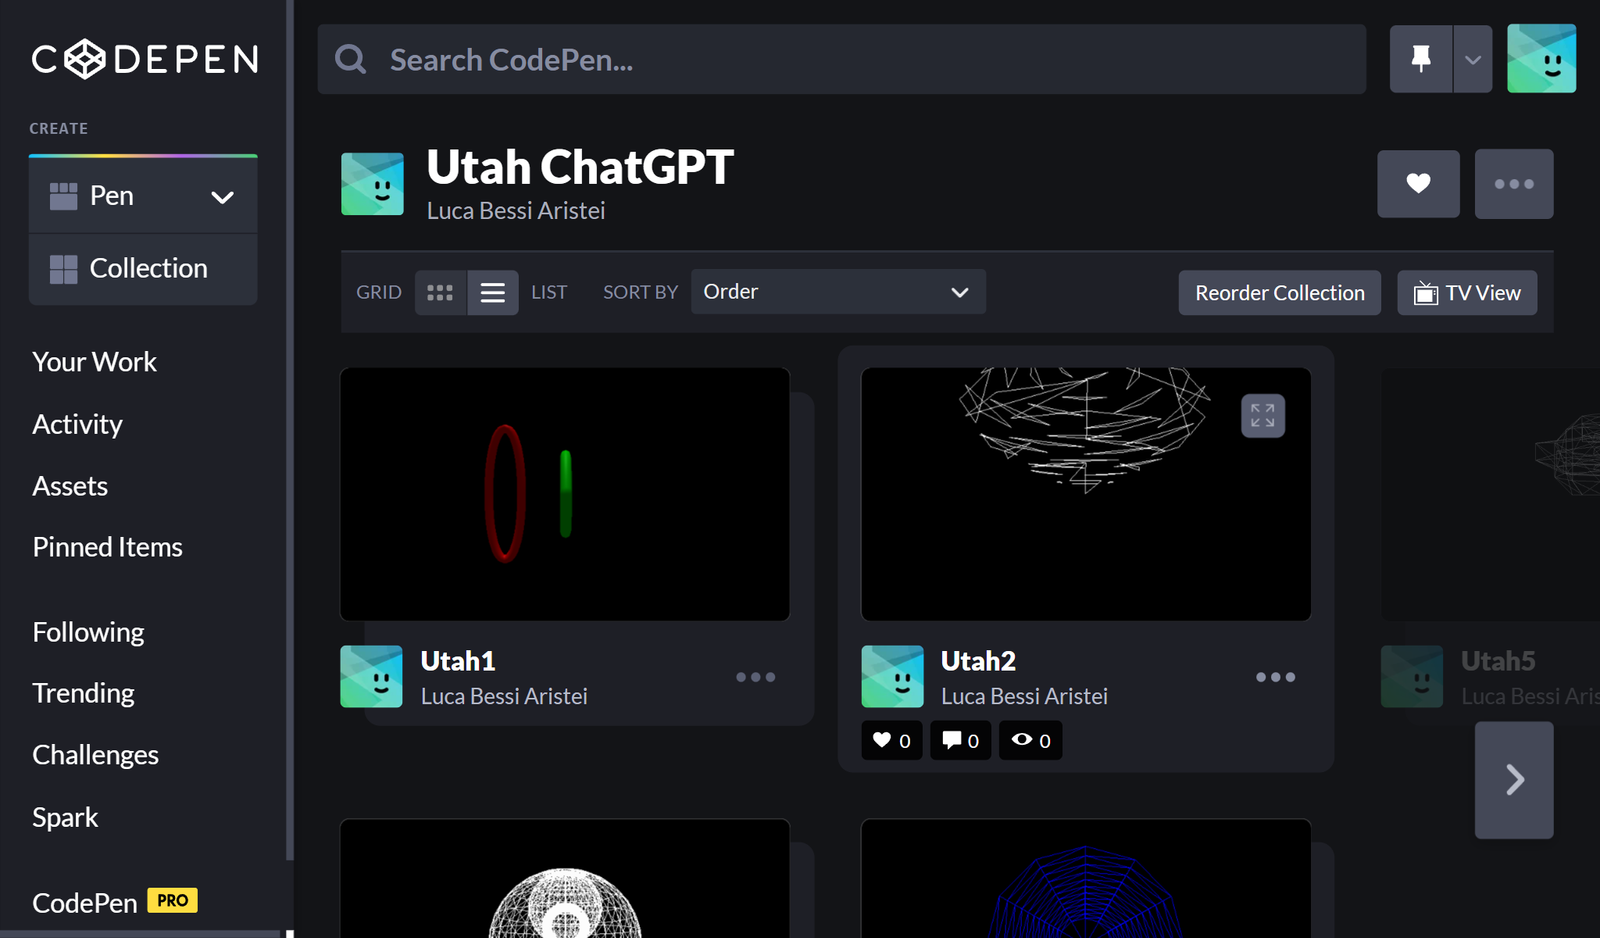Viewport: 1600px width, 938px height.
Task: Click Utah2 comments counter
Action: pos(960,741)
